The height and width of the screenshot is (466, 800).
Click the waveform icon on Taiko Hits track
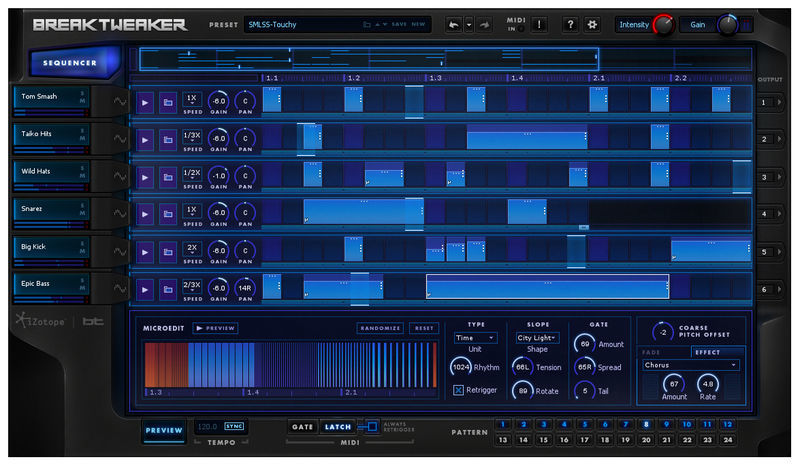(120, 138)
